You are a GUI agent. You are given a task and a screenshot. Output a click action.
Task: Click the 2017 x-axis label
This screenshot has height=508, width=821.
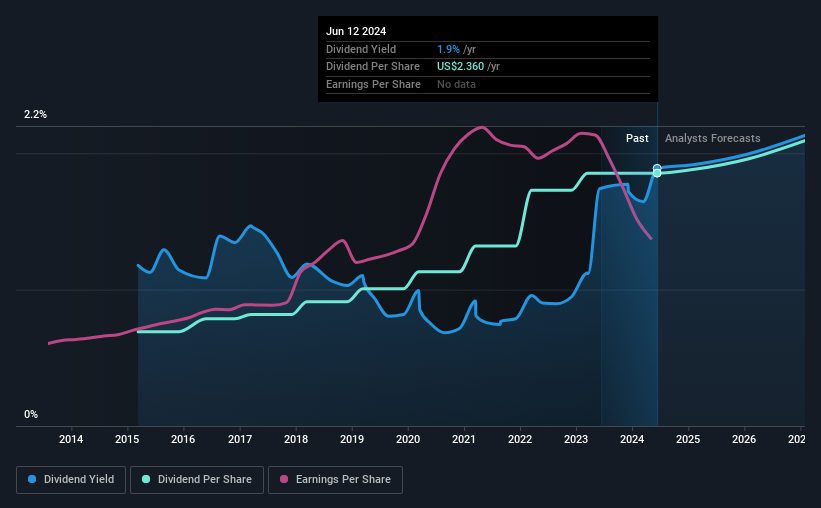pos(240,439)
